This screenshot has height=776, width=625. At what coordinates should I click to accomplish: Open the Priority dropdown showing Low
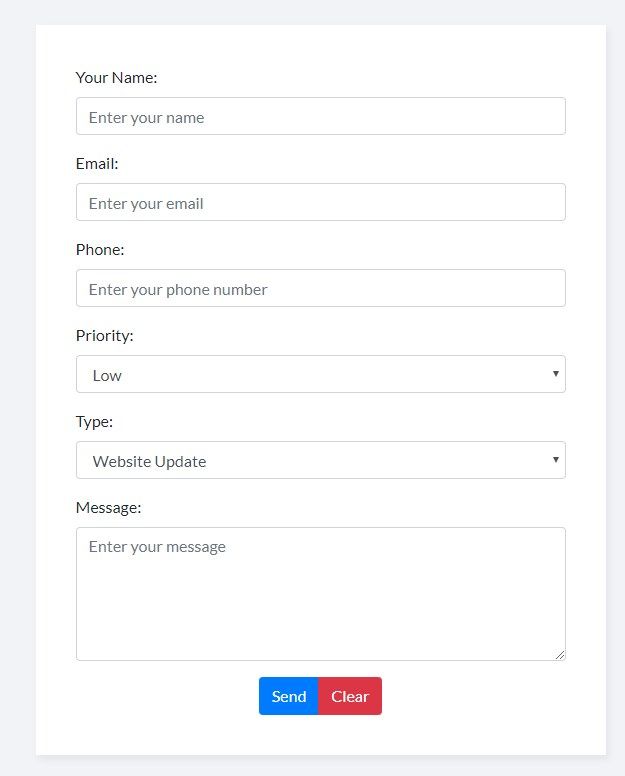click(321, 374)
